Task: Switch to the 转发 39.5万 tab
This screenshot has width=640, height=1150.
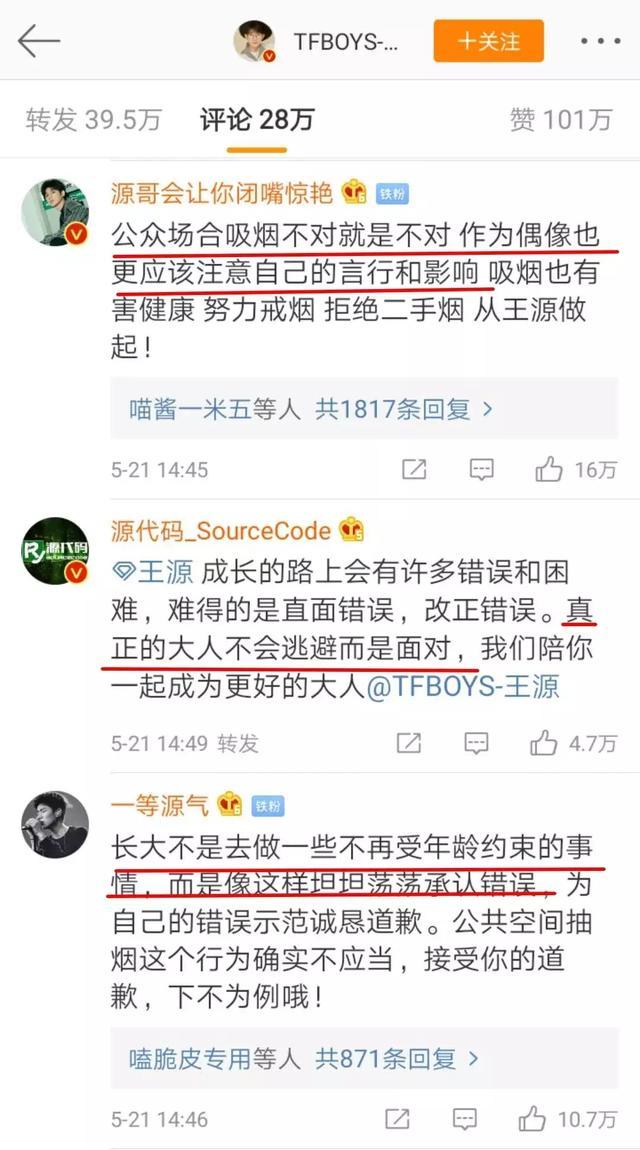Action: pyautogui.click(x=93, y=120)
